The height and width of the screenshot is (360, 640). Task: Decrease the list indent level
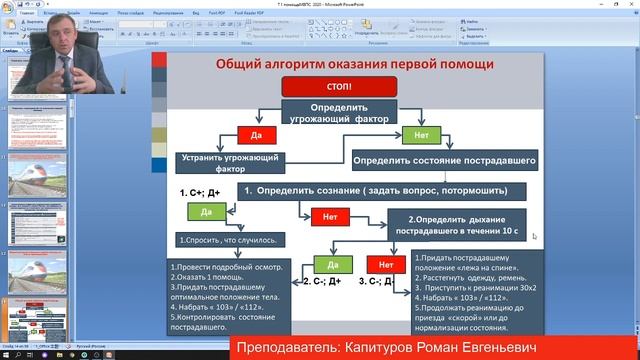(x=222, y=24)
